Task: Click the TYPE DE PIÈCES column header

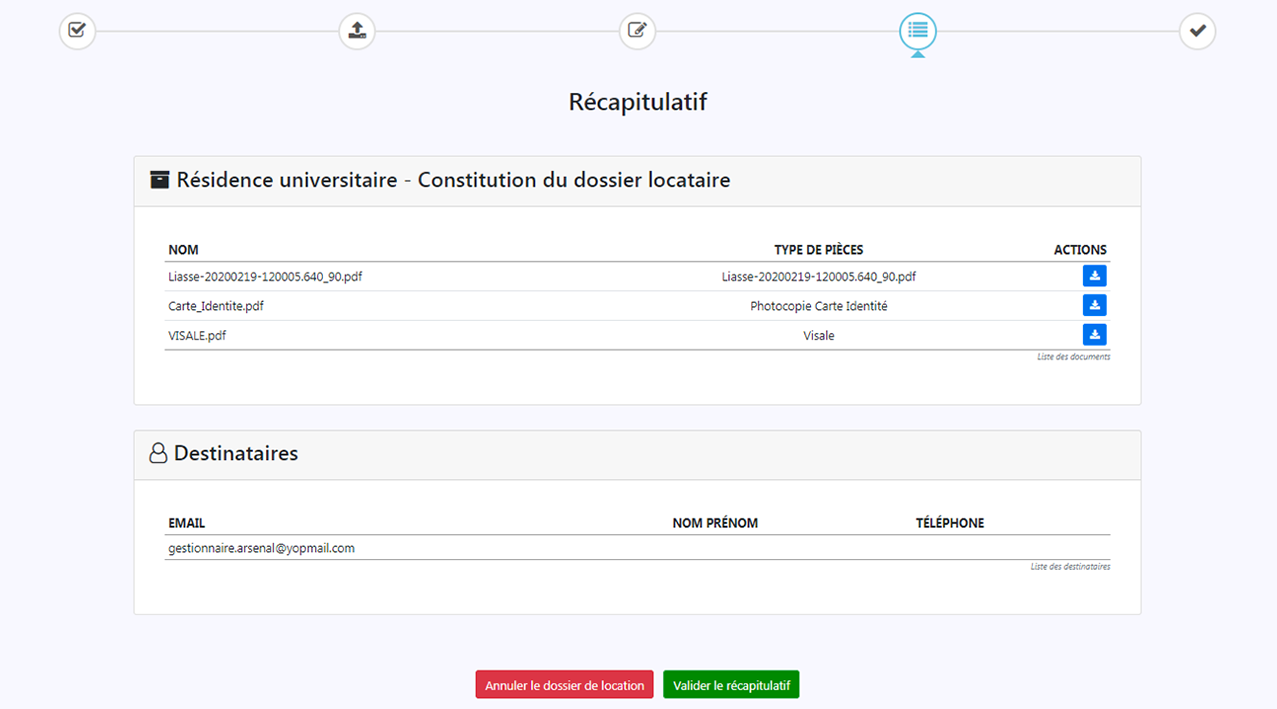Action: [x=818, y=250]
